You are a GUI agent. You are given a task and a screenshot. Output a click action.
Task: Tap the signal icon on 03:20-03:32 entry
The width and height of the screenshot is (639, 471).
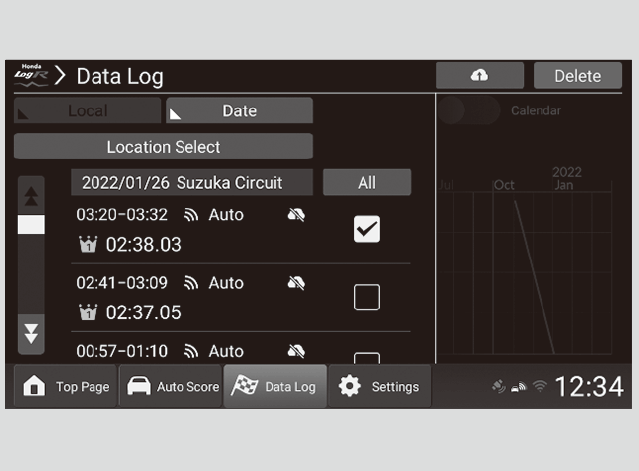click(x=192, y=215)
